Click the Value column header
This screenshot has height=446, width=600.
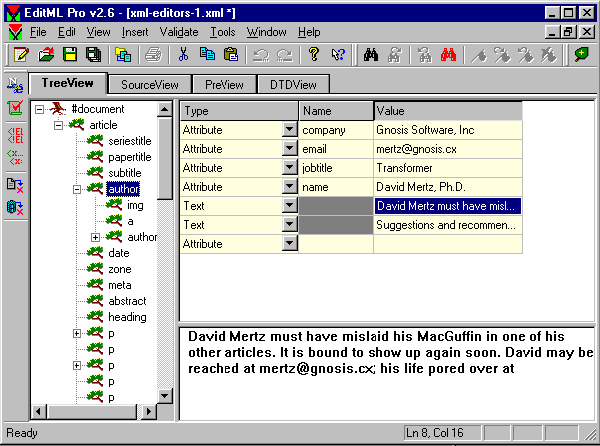(448, 111)
